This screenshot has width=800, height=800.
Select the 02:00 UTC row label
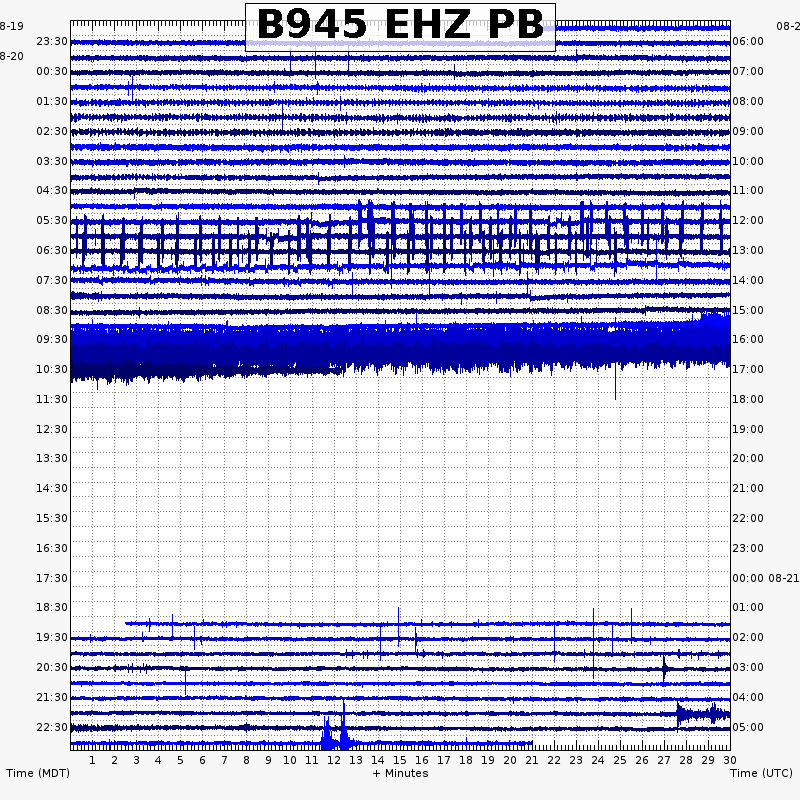(748, 637)
